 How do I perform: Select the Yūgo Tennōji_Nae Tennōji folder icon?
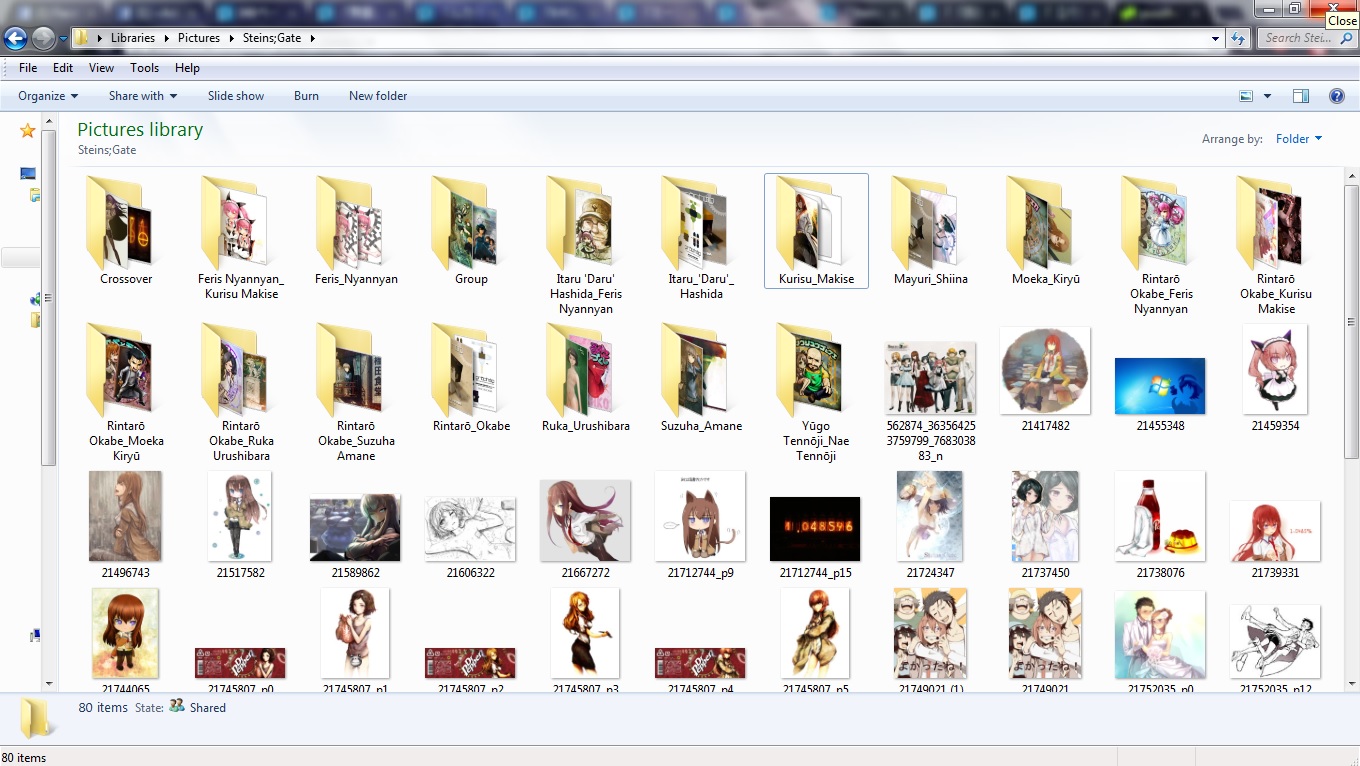pyautogui.click(x=809, y=369)
